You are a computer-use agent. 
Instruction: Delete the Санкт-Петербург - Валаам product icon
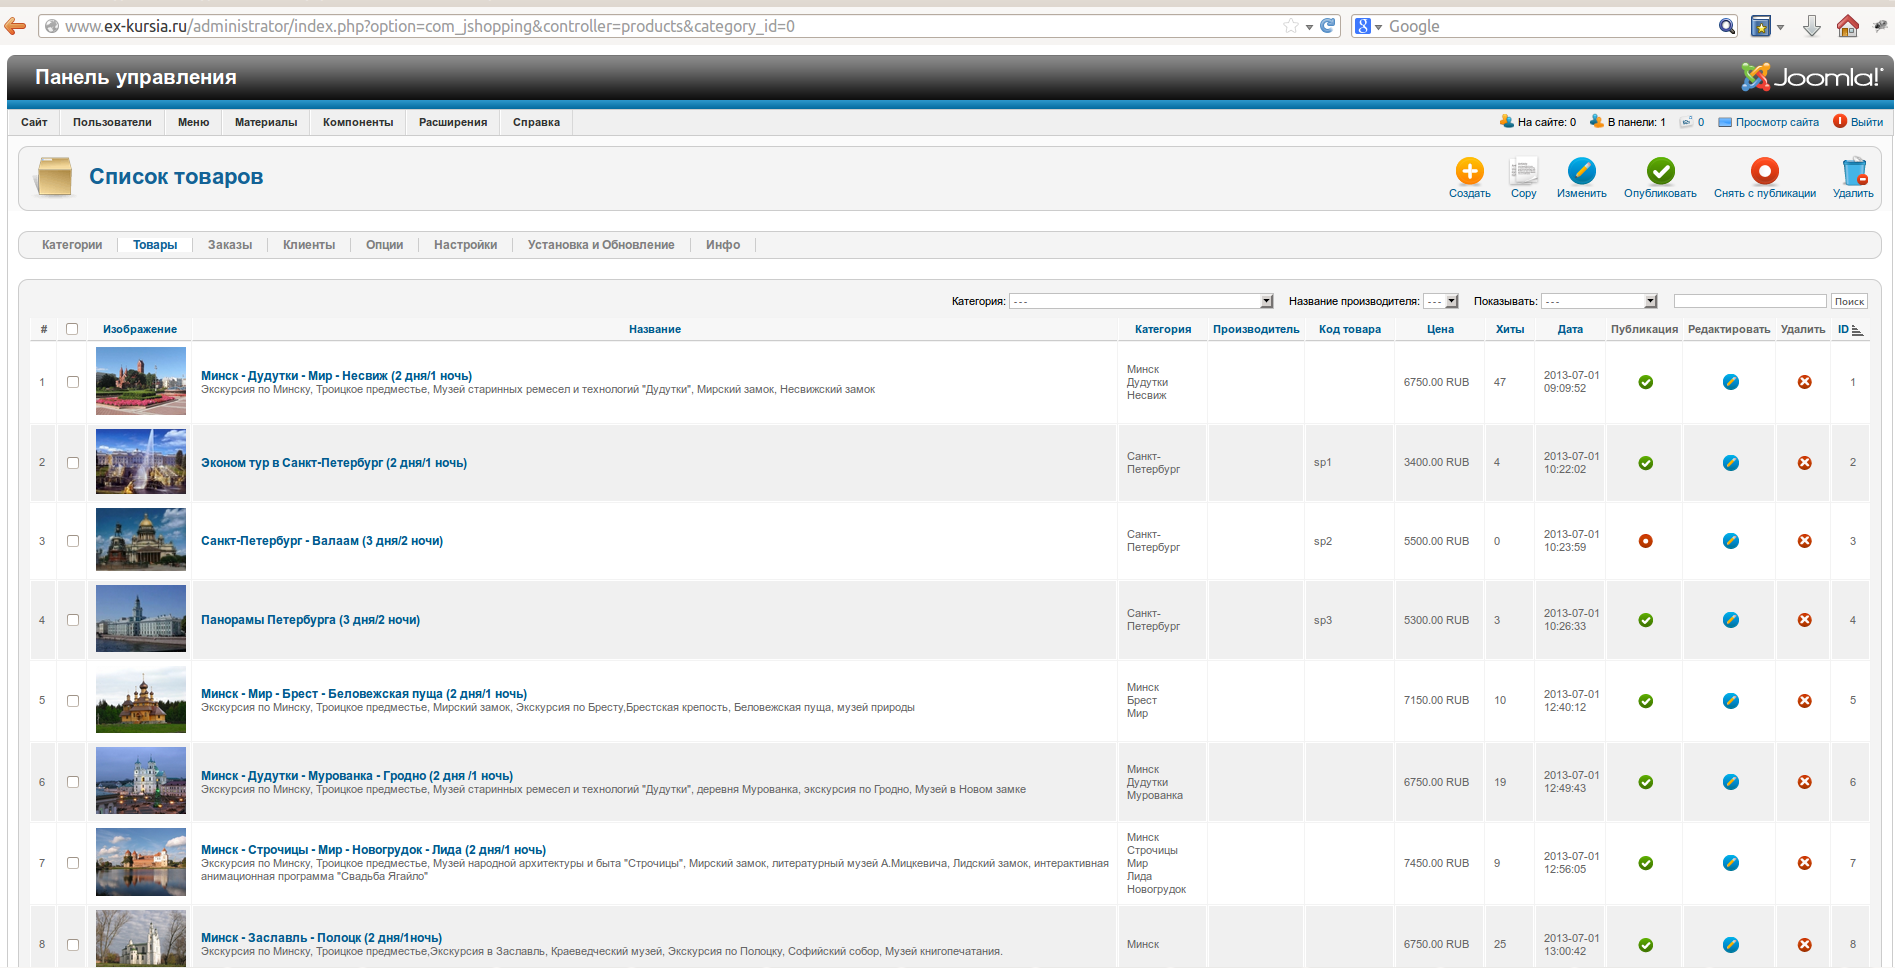pos(1804,541)
